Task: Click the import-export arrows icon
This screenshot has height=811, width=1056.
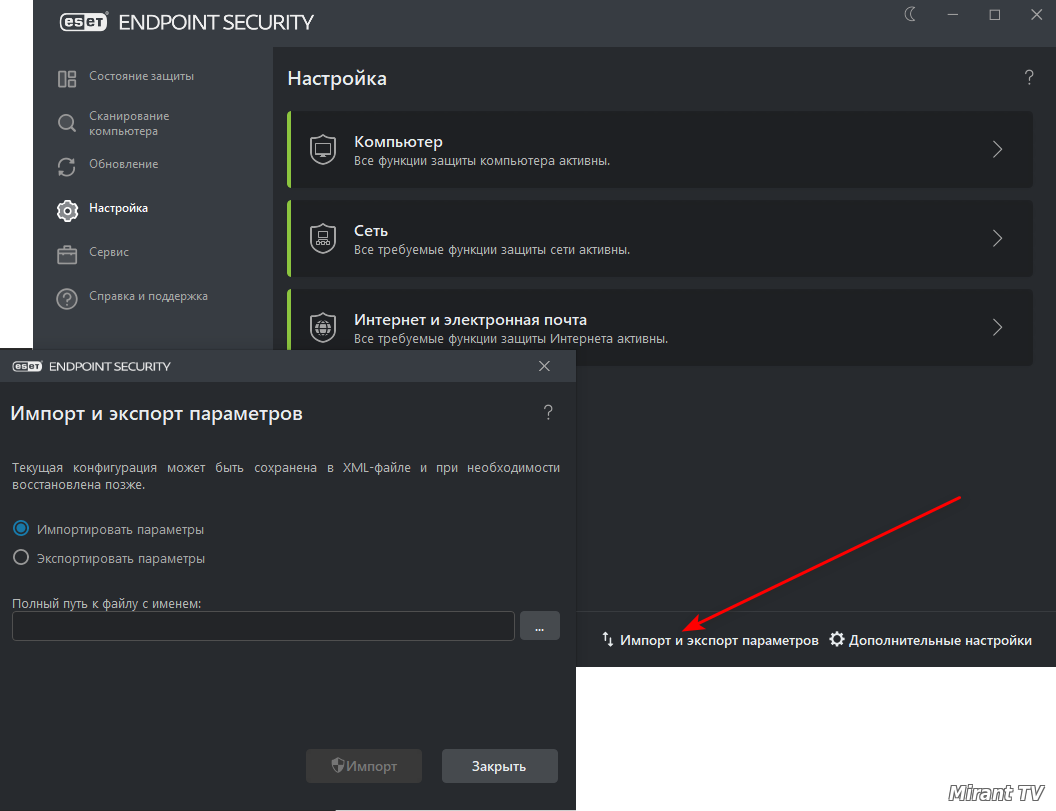Action: click(x=607, y=639)
